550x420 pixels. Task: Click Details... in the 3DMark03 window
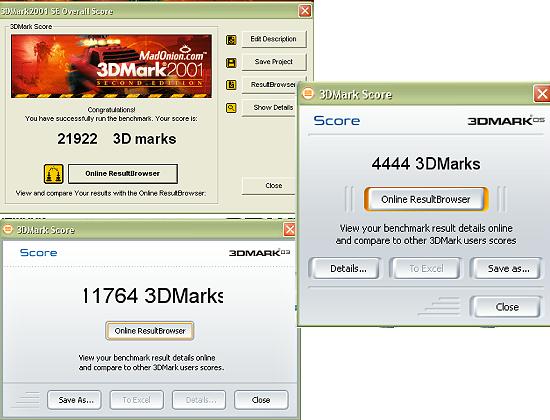pyautogui.click(x=199, y=400)
